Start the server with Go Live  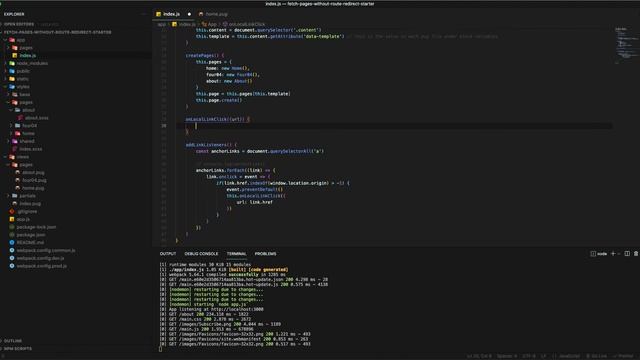coord(596,356)
